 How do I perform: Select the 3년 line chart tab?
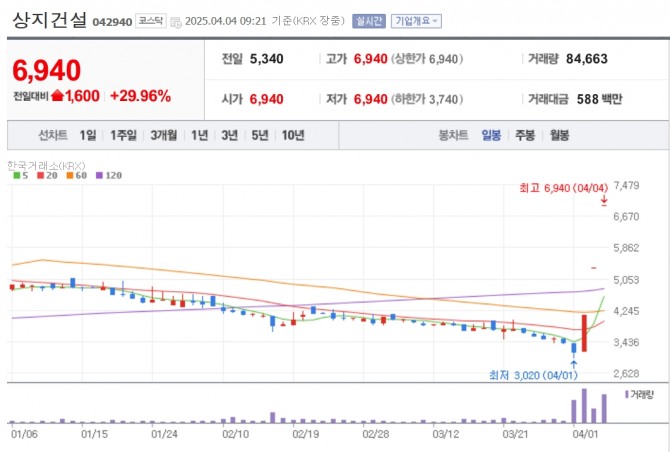tap(229, 135)
